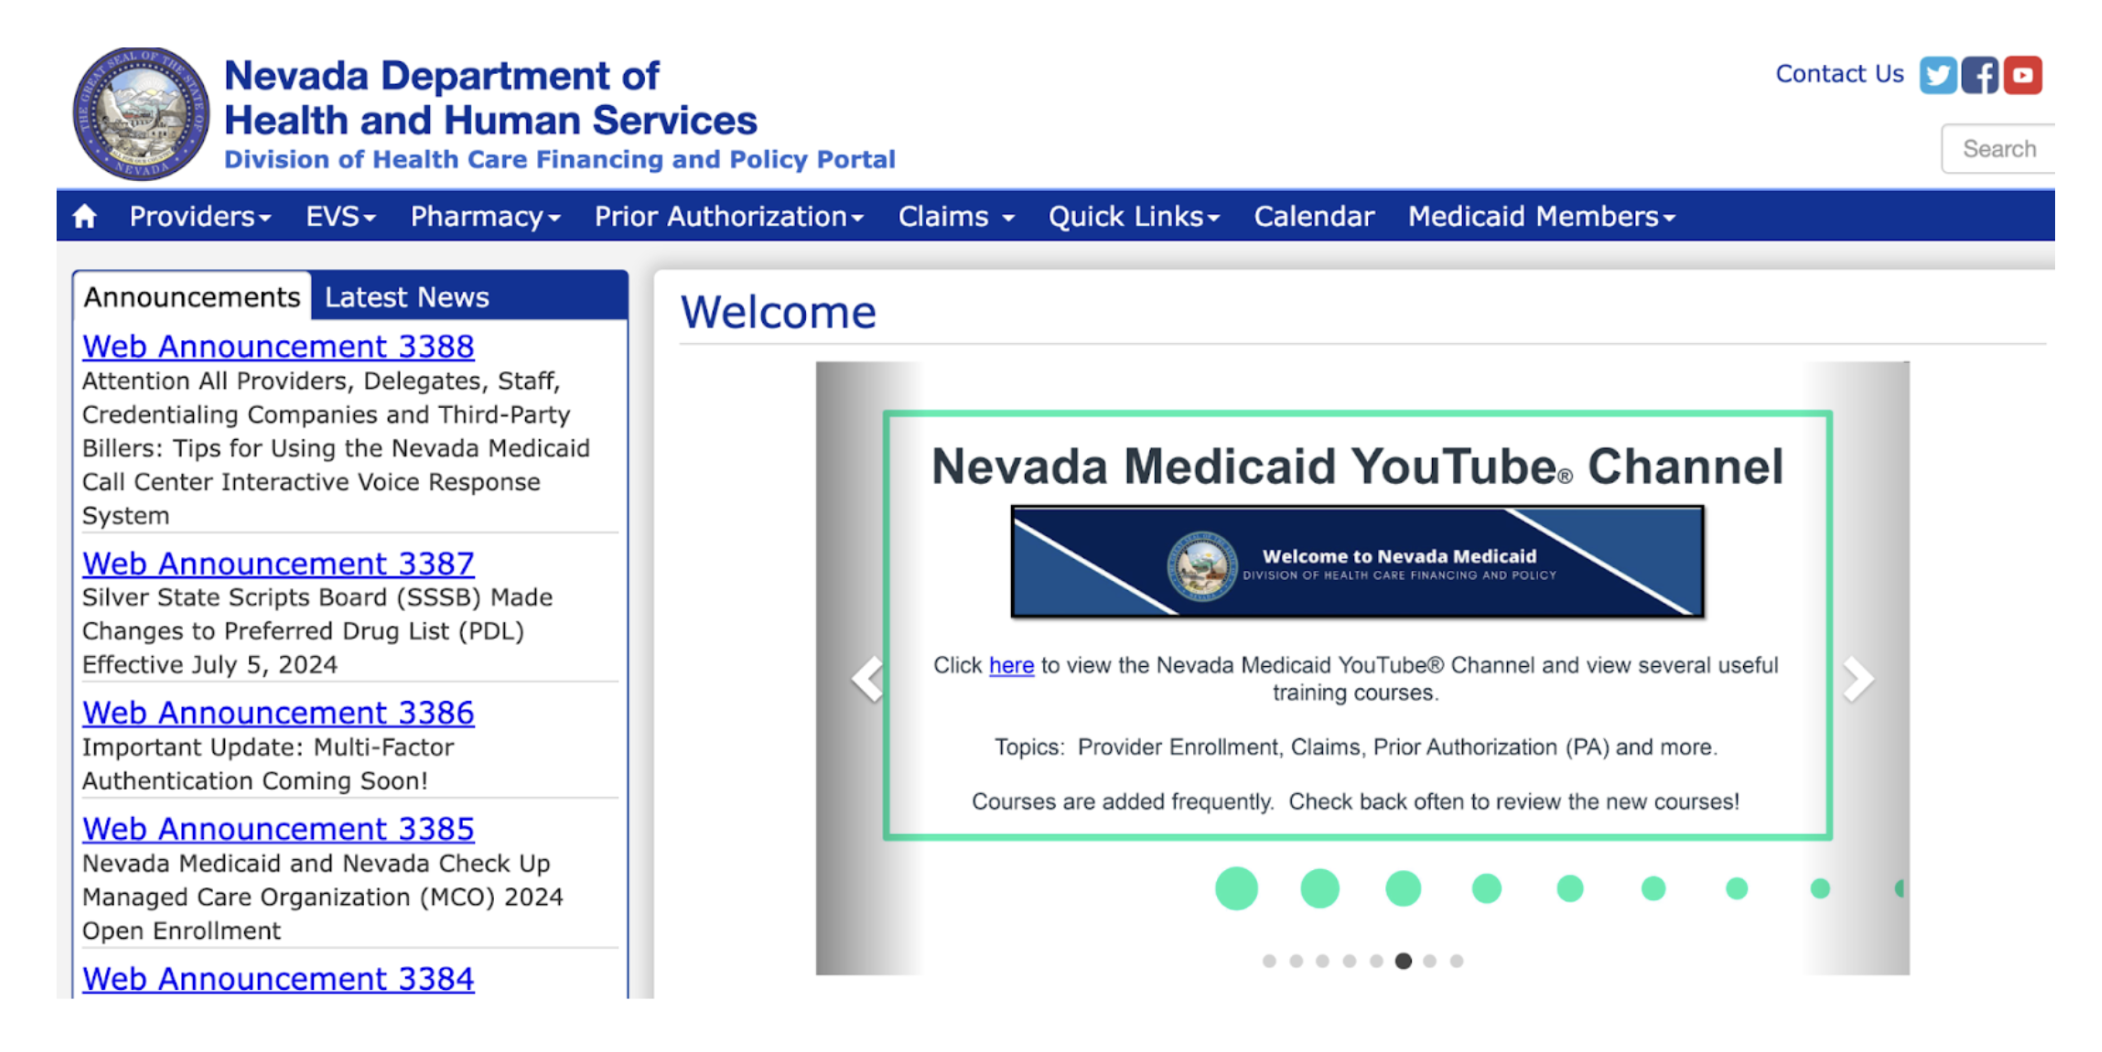Click the 'Silver State Scripts Board (SSSB)' description
The width and height of the screenshot is (2102, 1052).
tap(317, 631)
